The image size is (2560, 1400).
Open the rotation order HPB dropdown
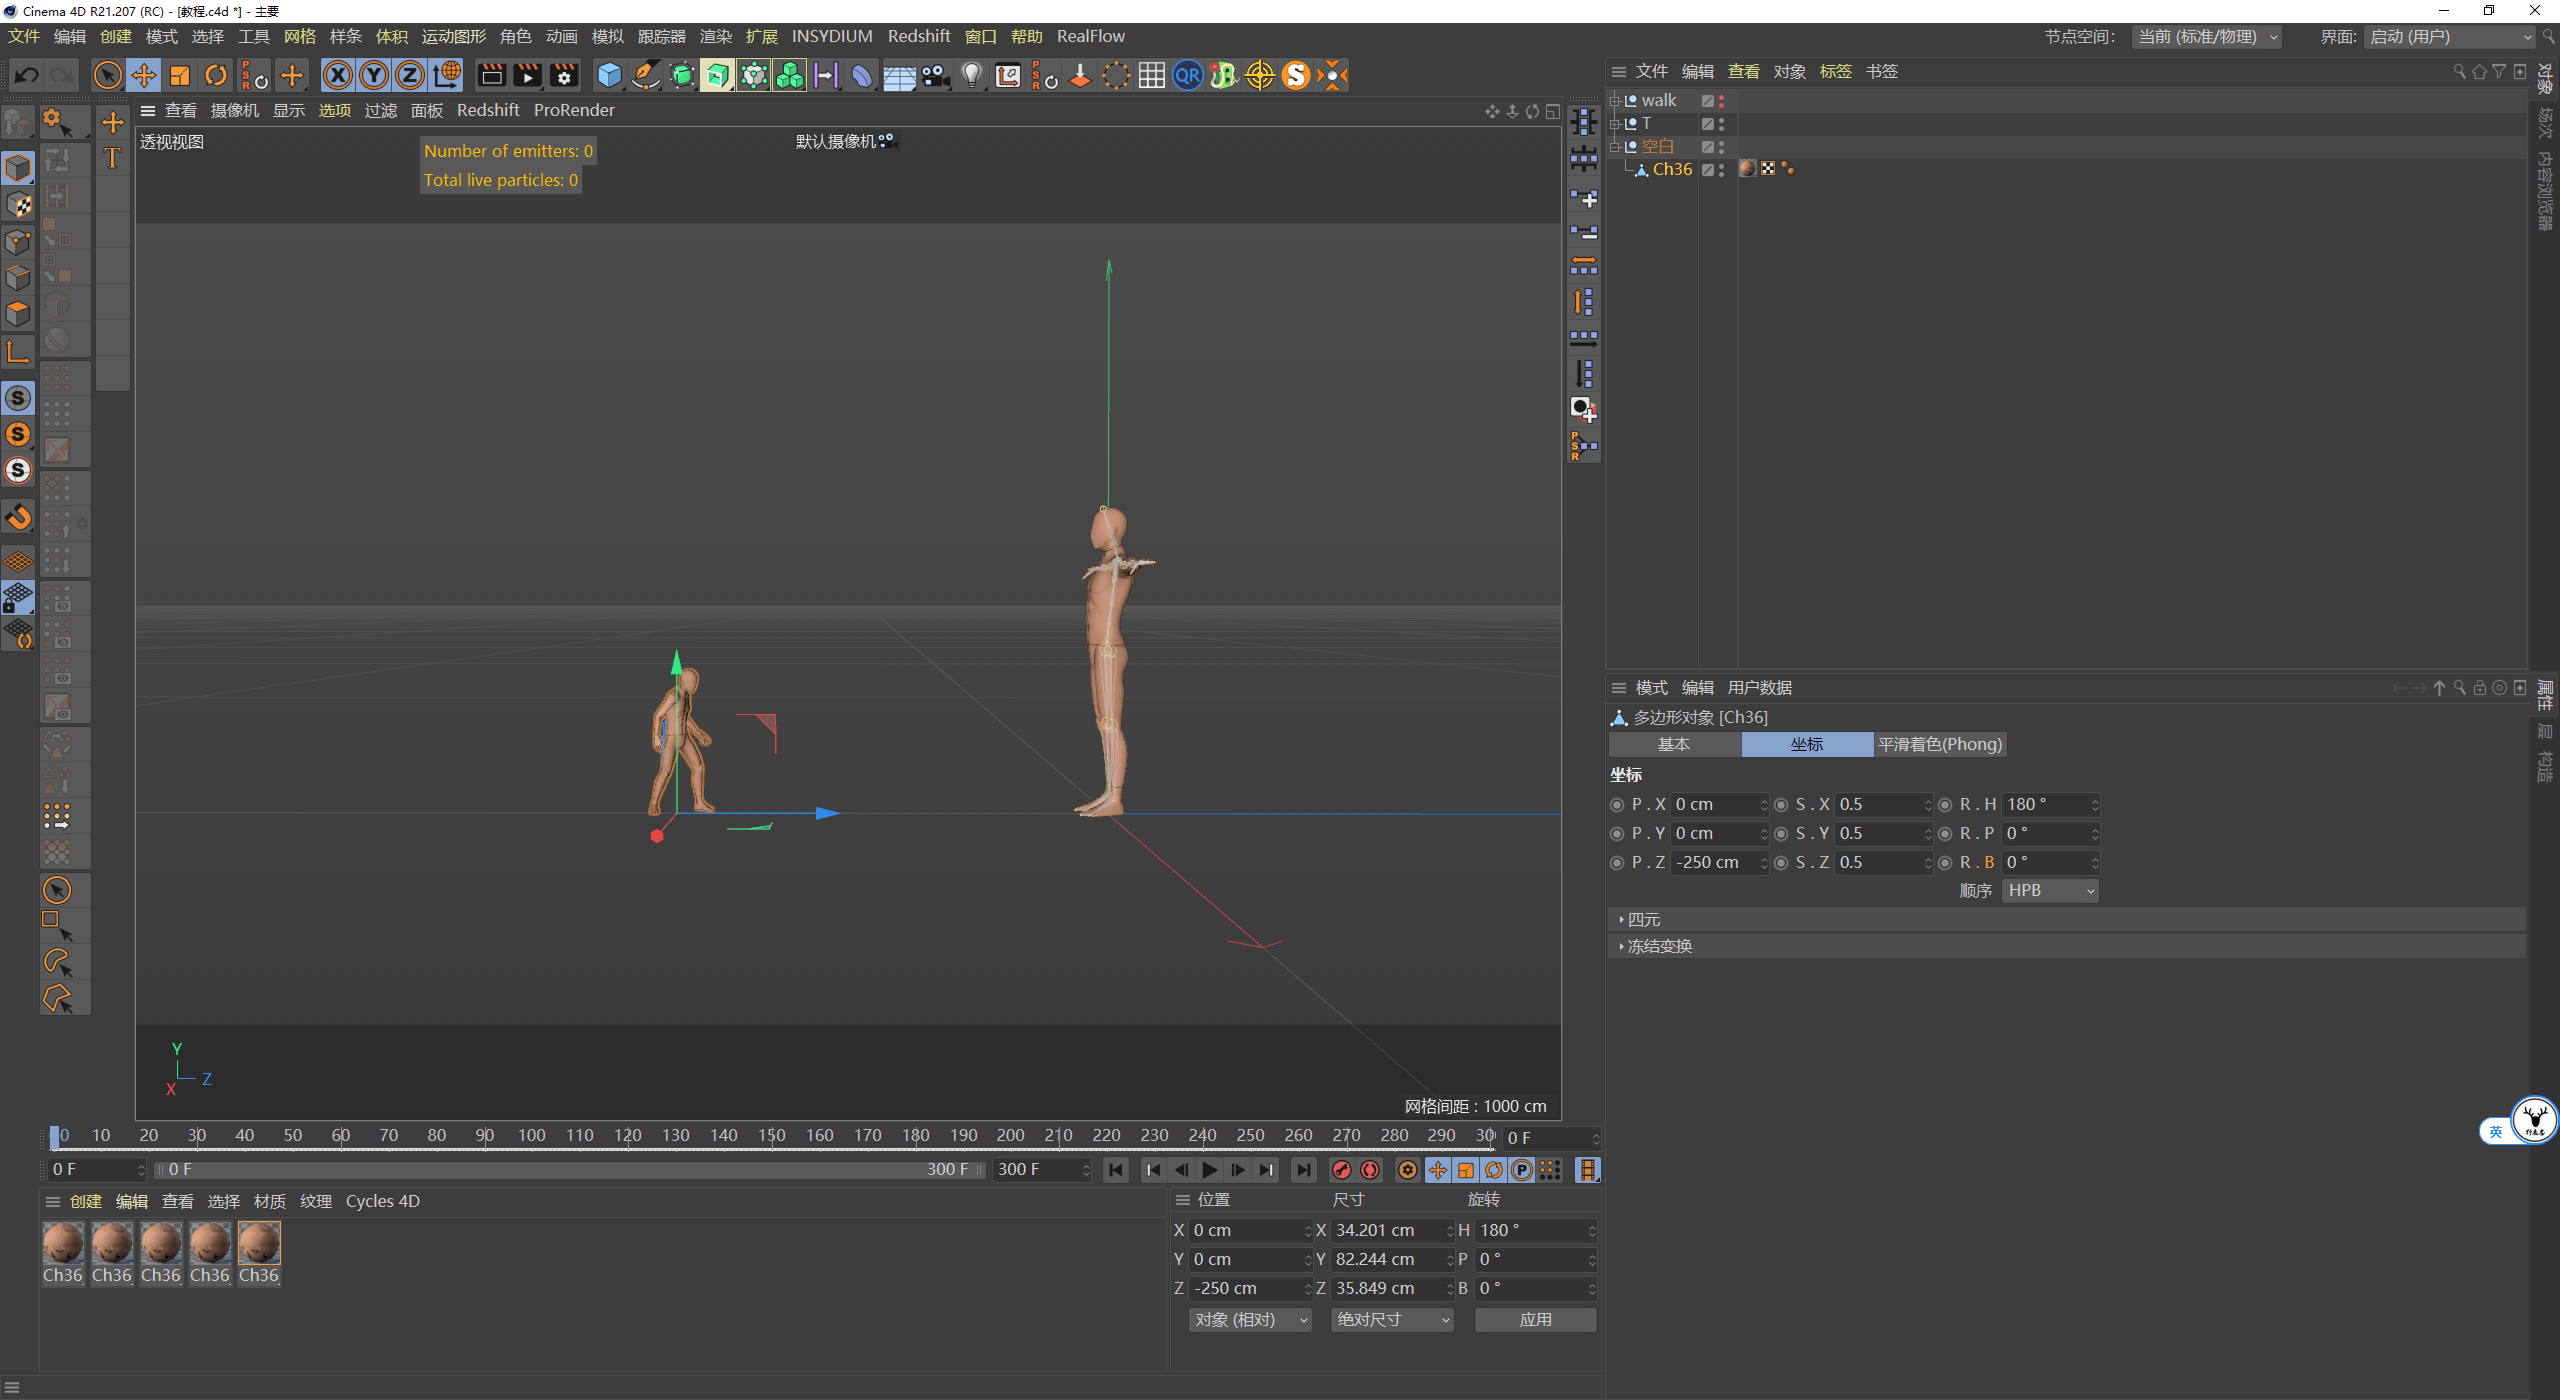pos(2049,891)
